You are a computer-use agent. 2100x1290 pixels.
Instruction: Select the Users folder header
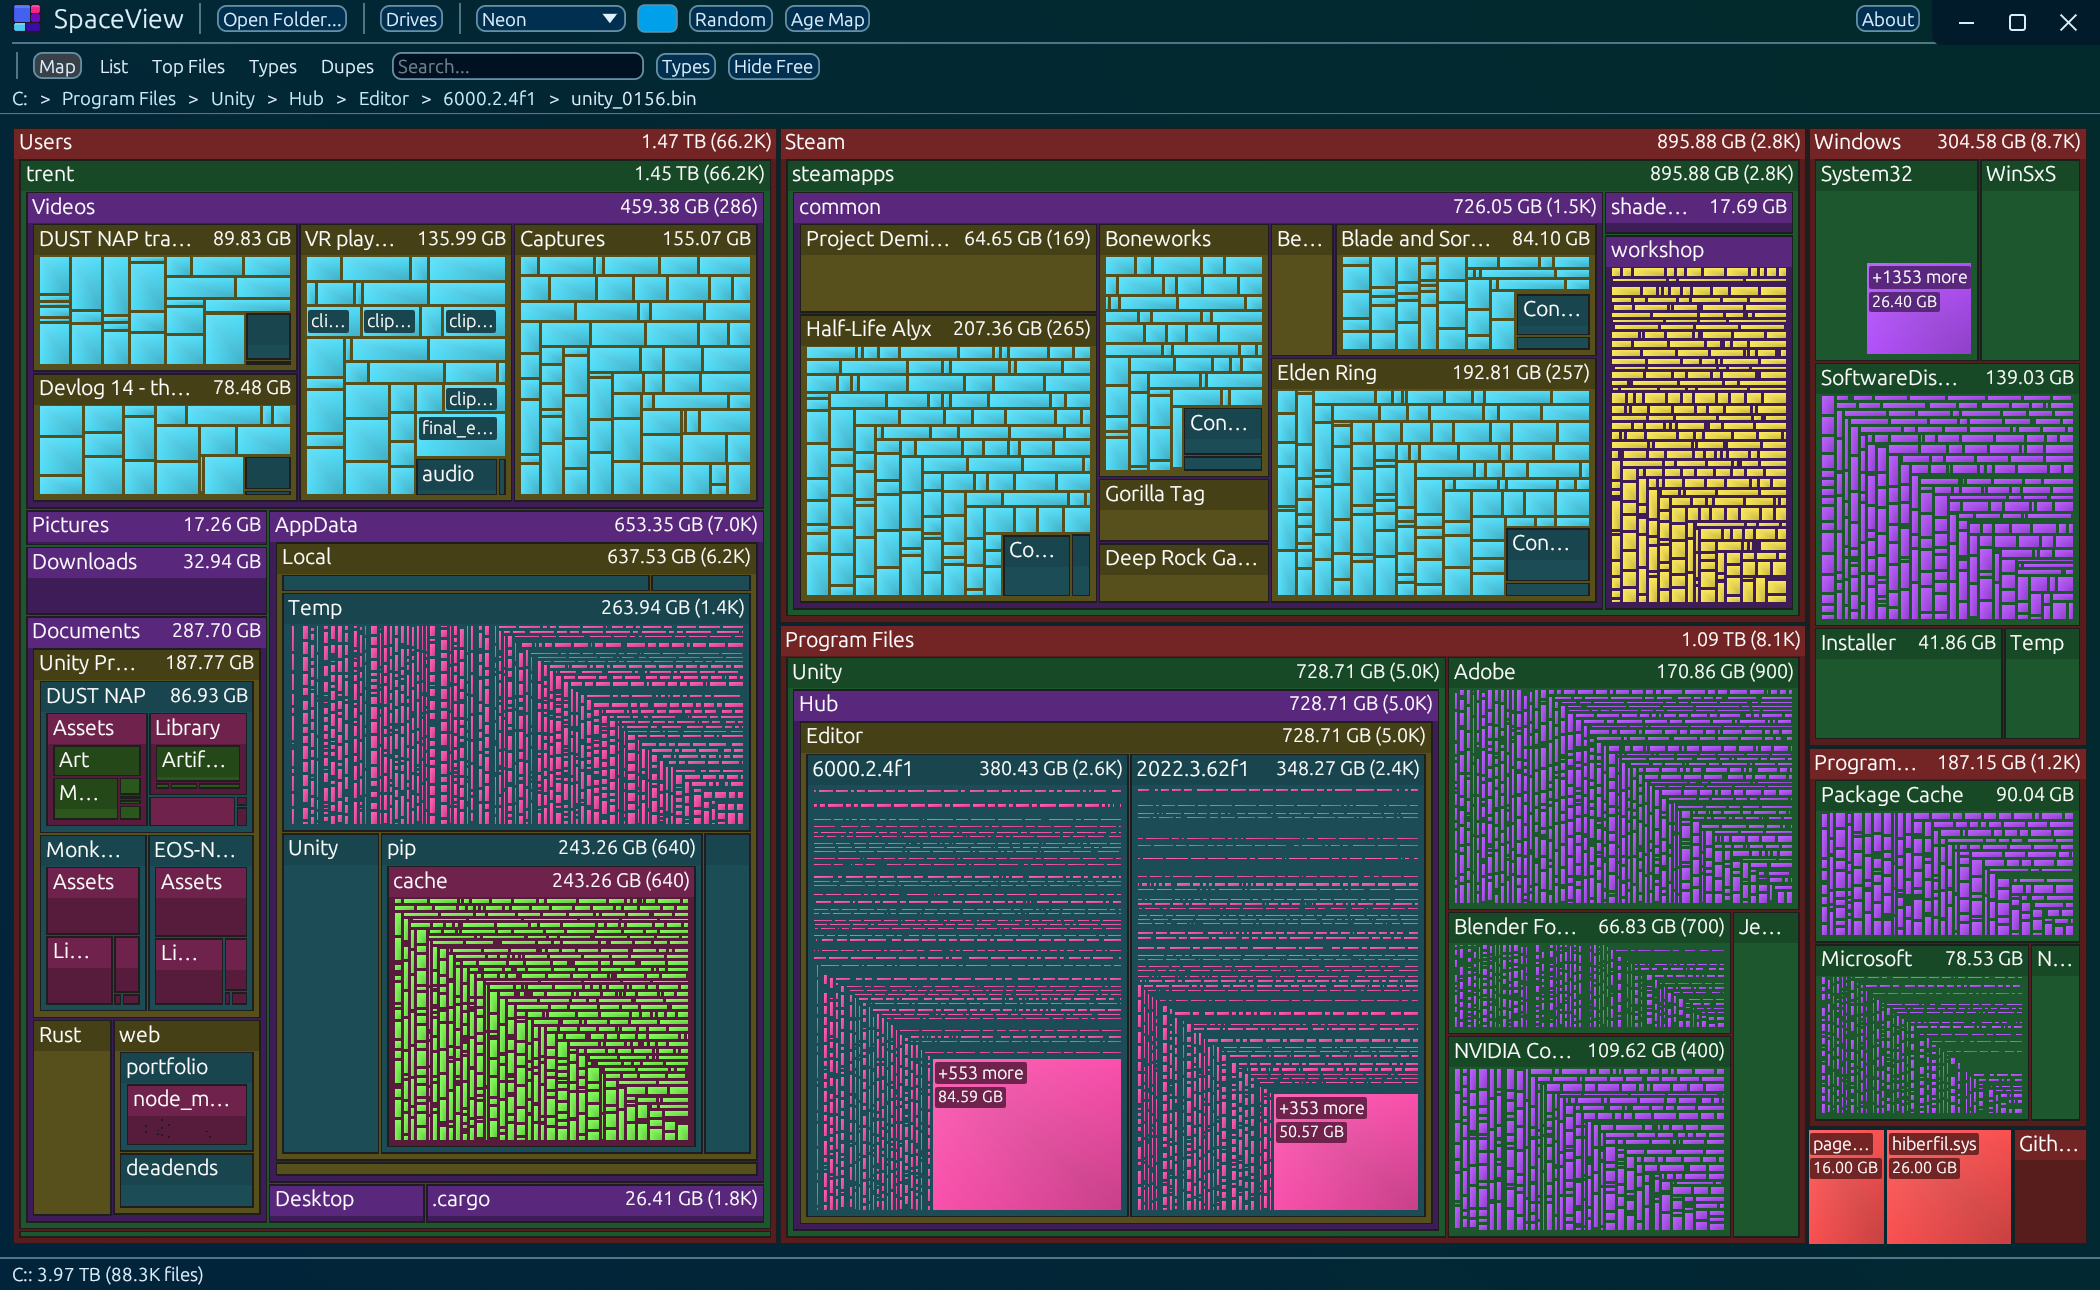pos(395,142)
